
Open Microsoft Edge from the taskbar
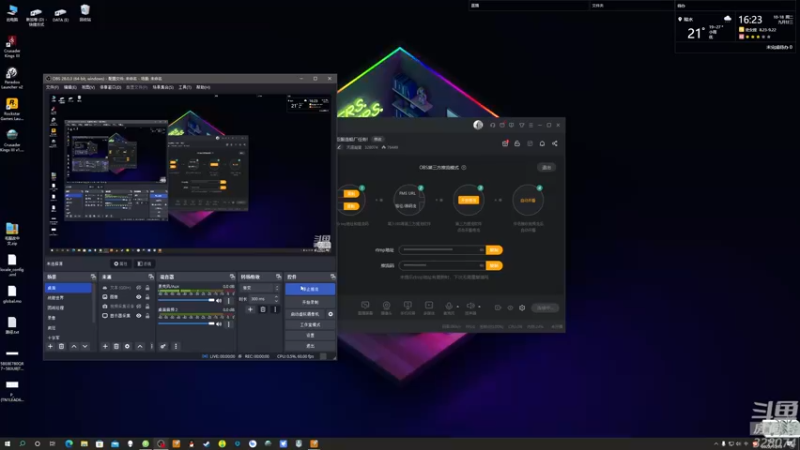69,444
